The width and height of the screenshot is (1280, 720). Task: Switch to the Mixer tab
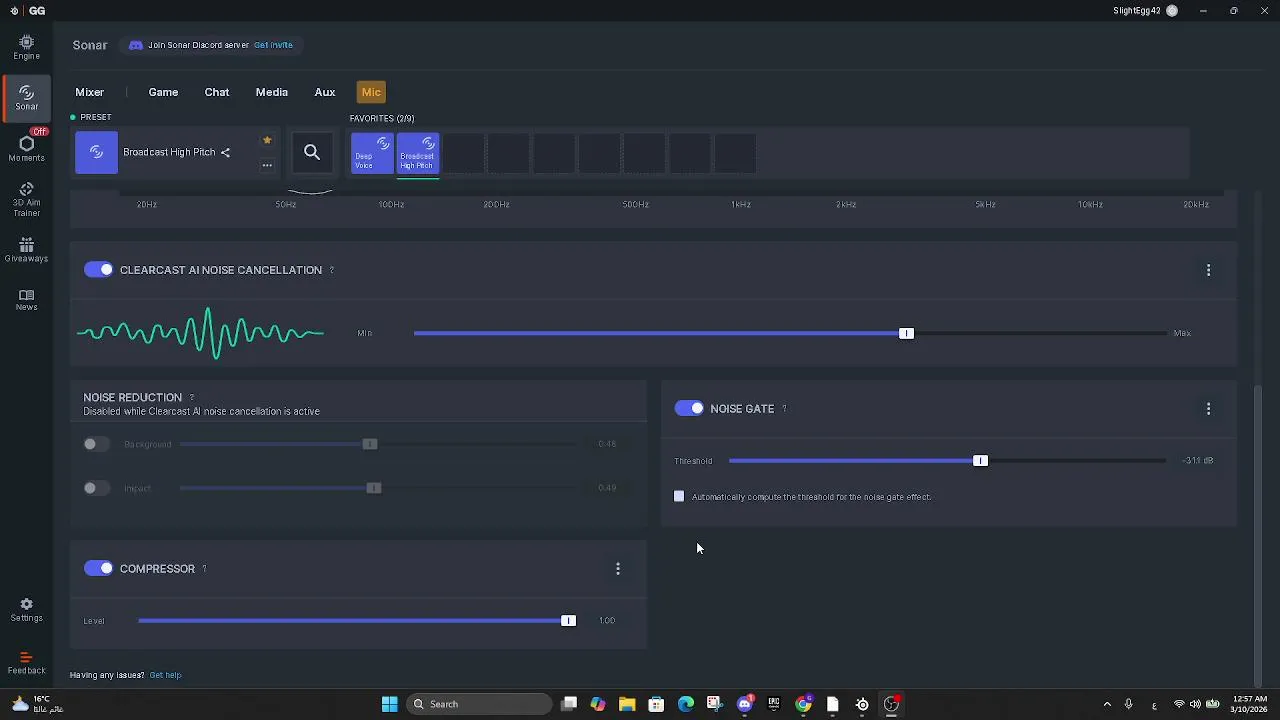90,92
